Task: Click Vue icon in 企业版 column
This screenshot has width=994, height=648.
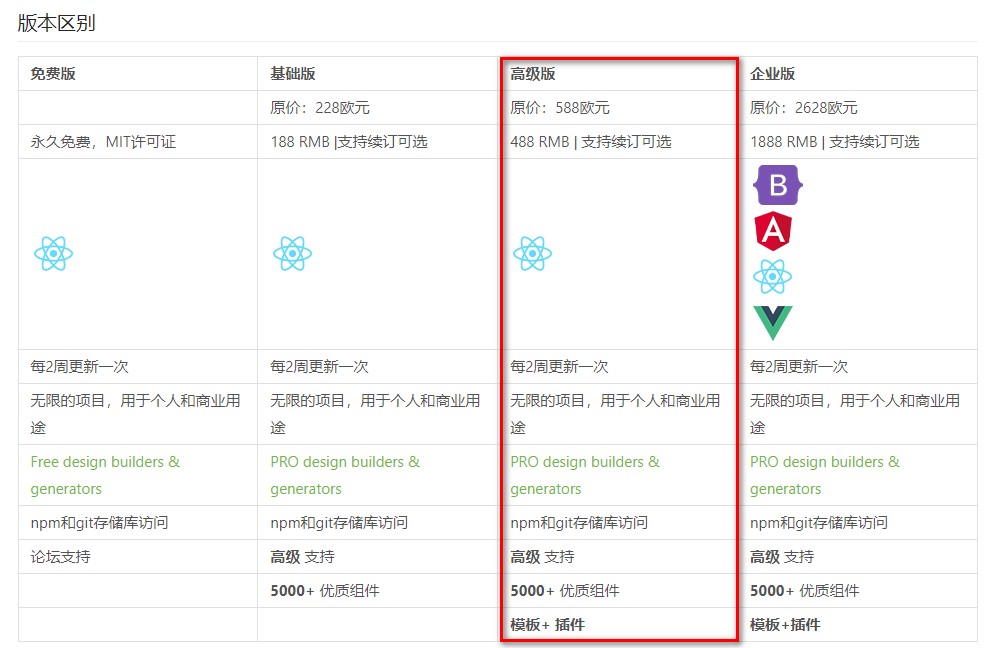Action: 773,323
